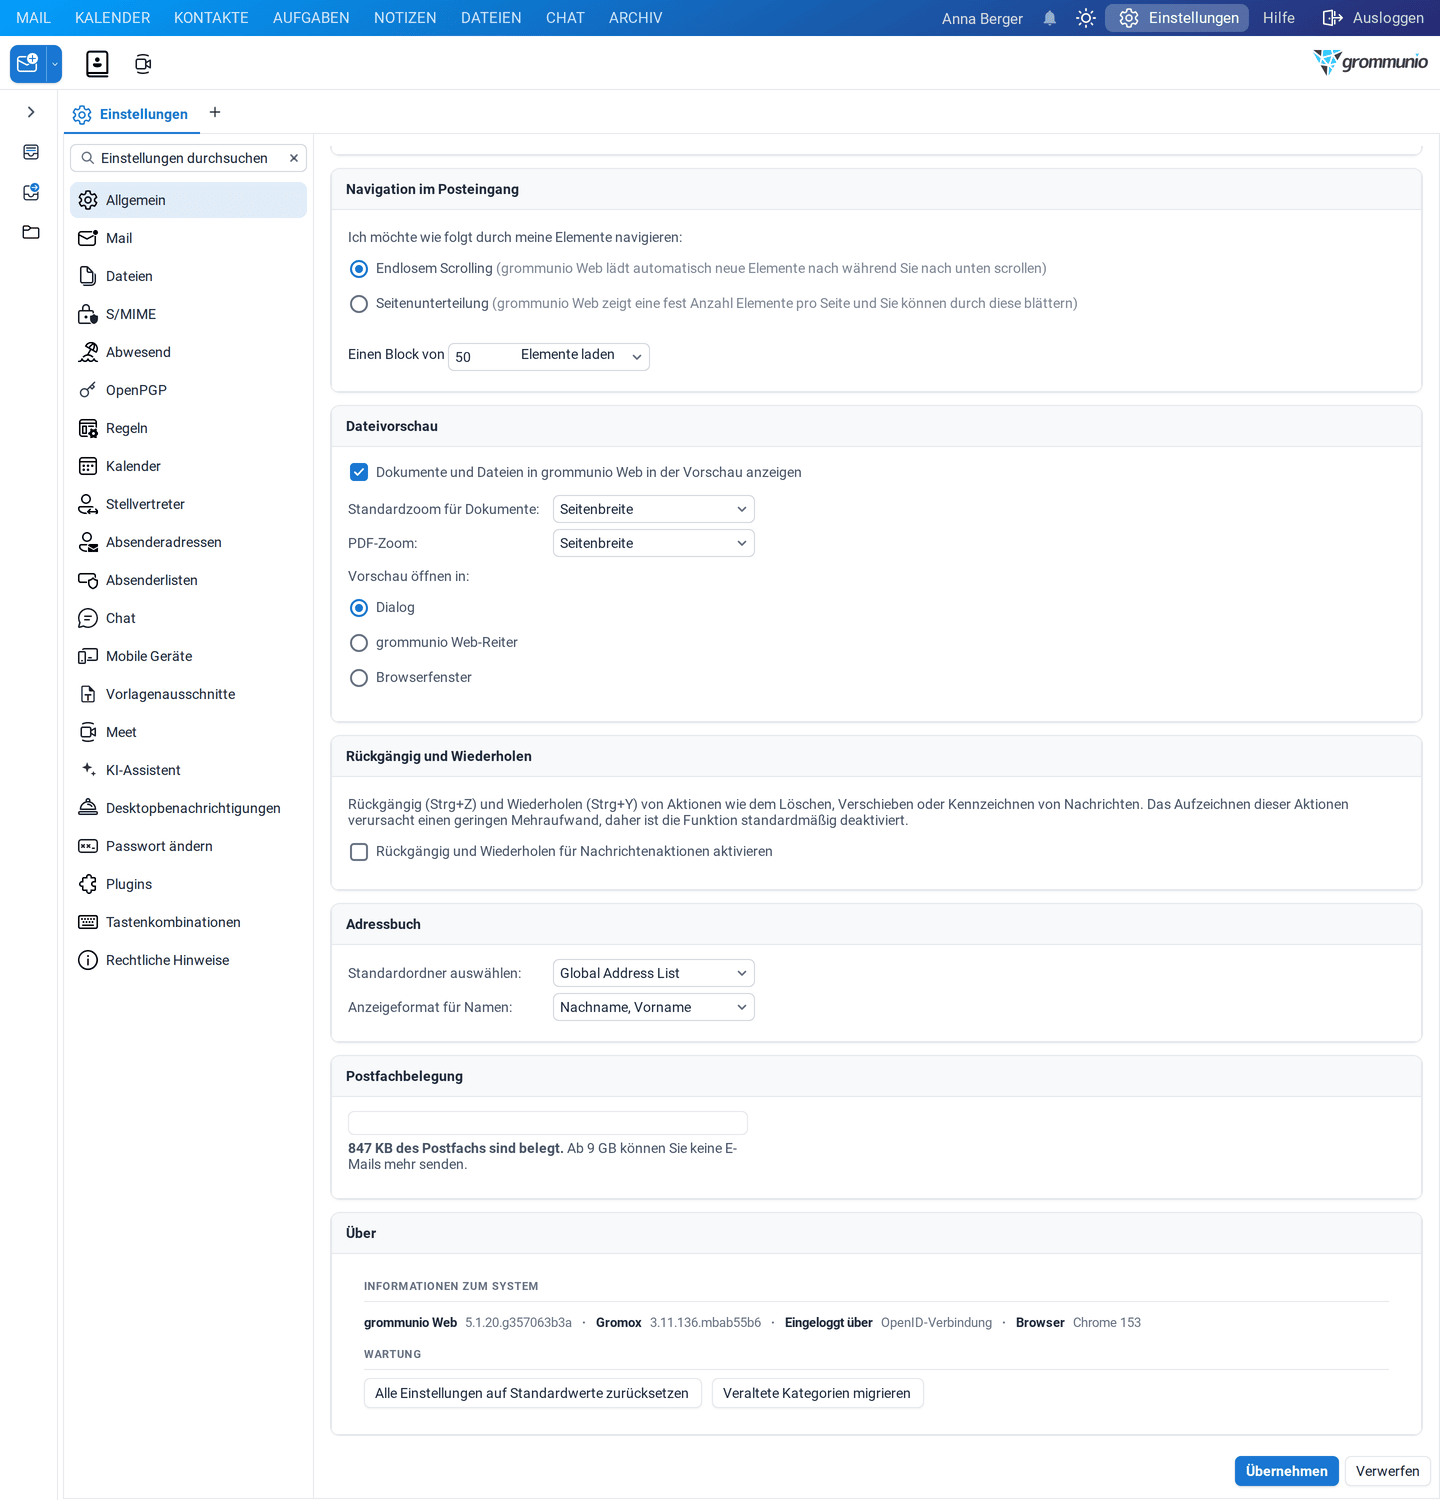Screen dimensions: 1440x1500
Task: Click the new mail compose icon
Action: (28, 64)
